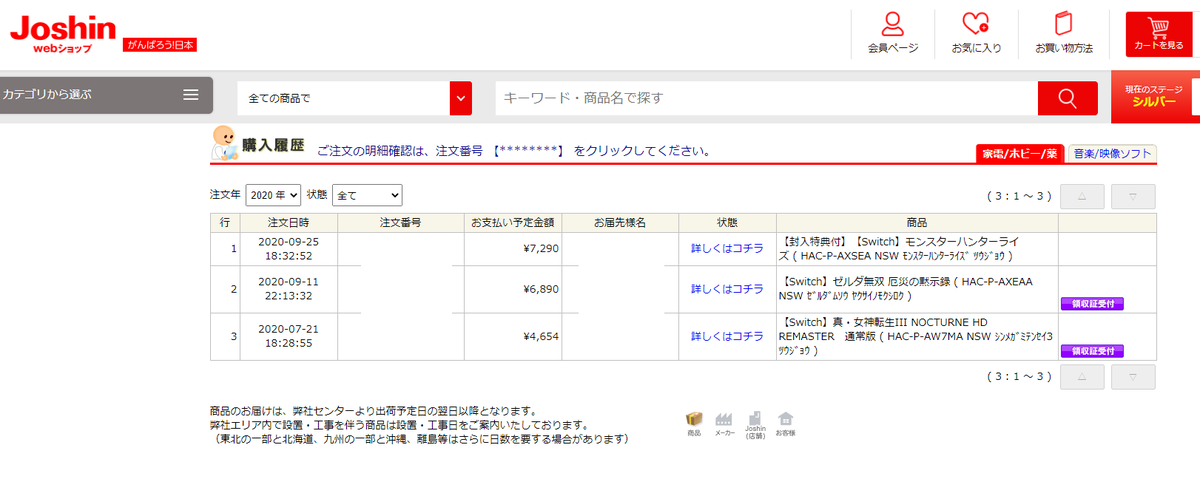Click the 注文番号 column header
The height and width of the screenshot is (496, 1200).
pyautogui.click(x=401, y=222)
